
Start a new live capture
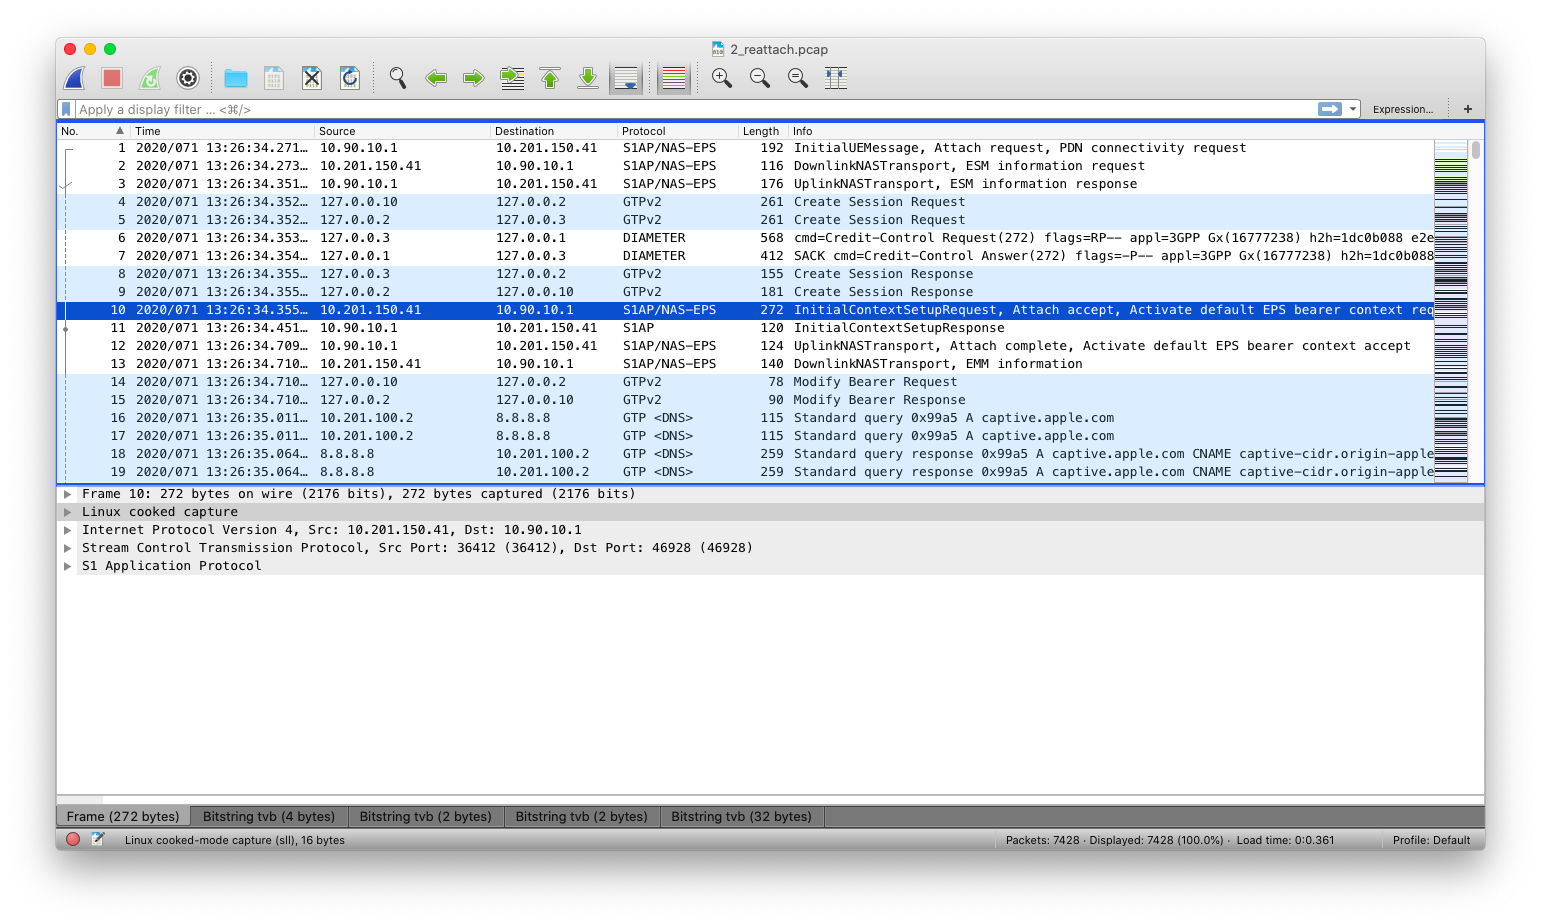[x=73, y=77]
